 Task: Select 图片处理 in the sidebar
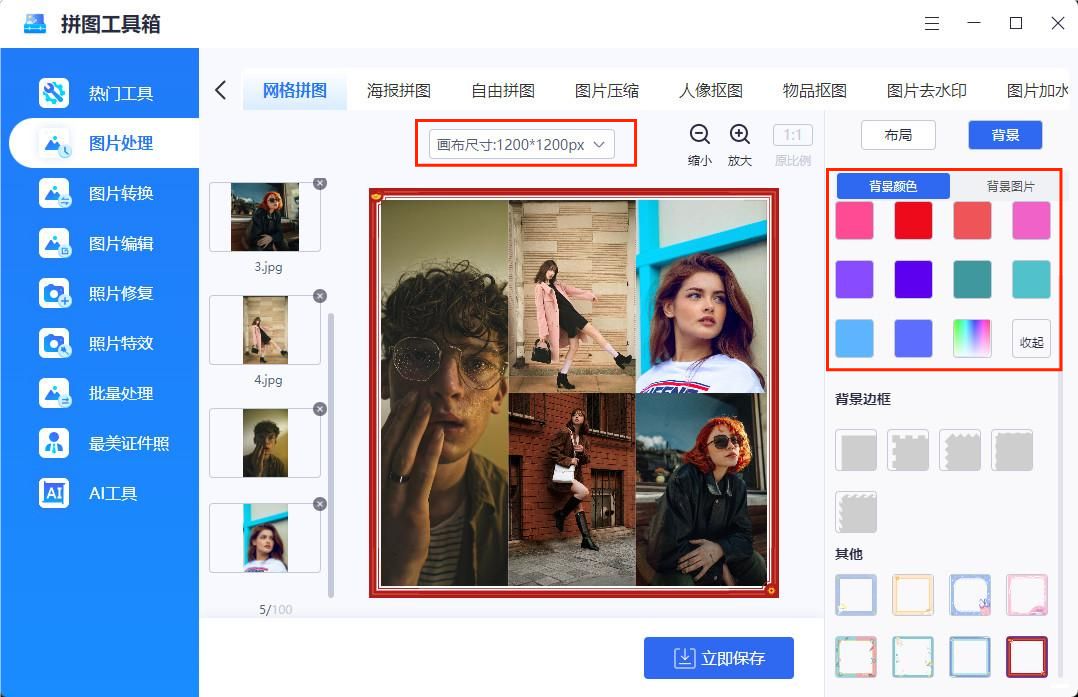coord(104,143)
